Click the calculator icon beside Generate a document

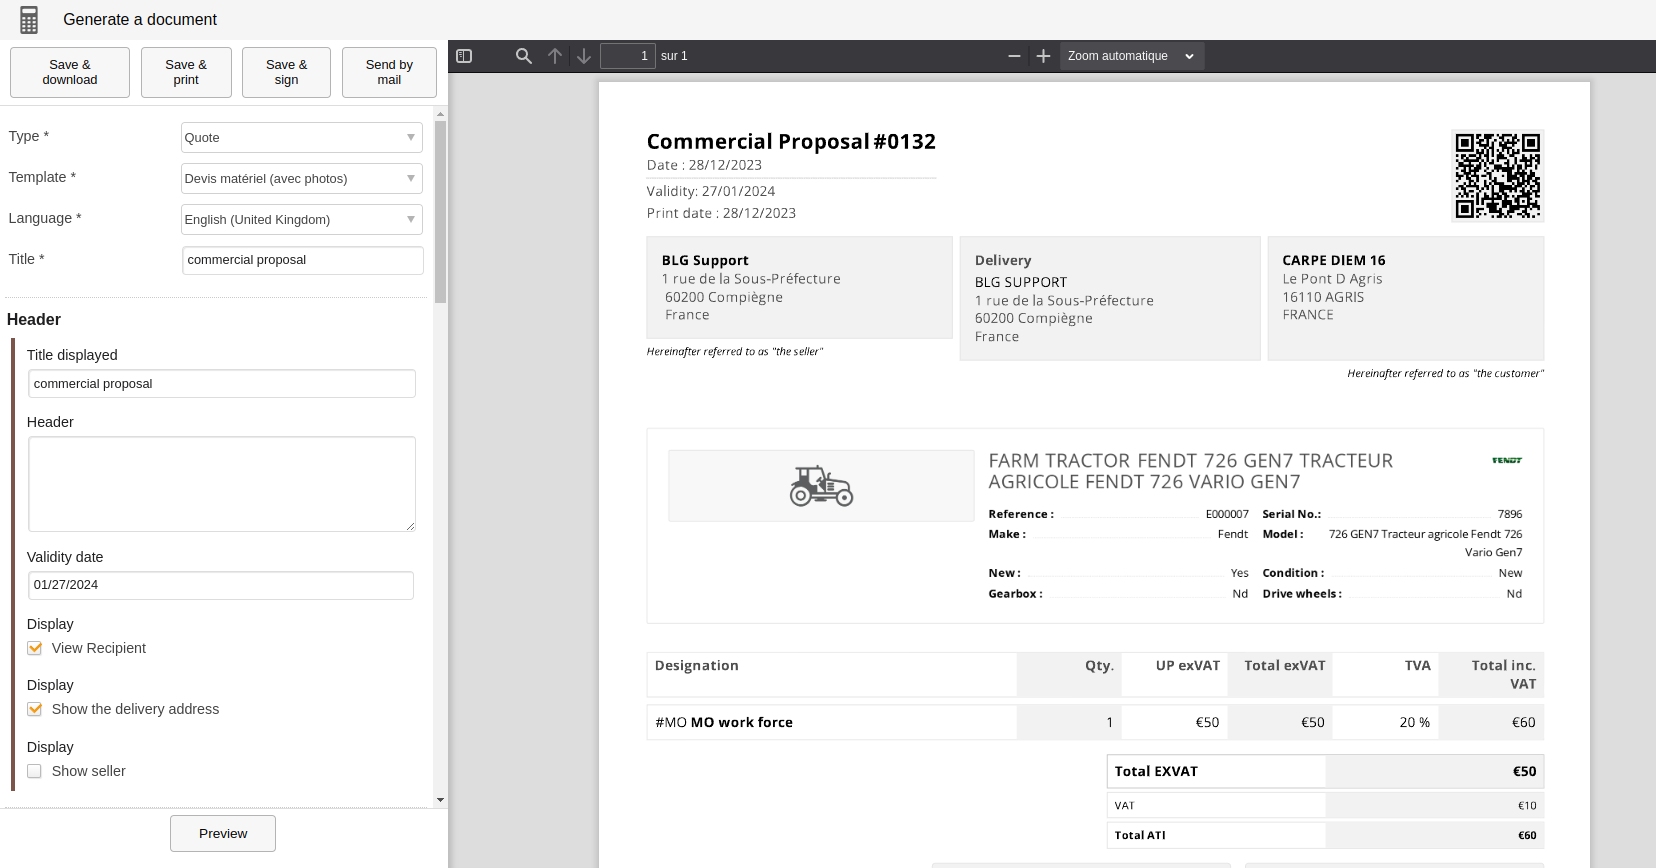(29, 19)
